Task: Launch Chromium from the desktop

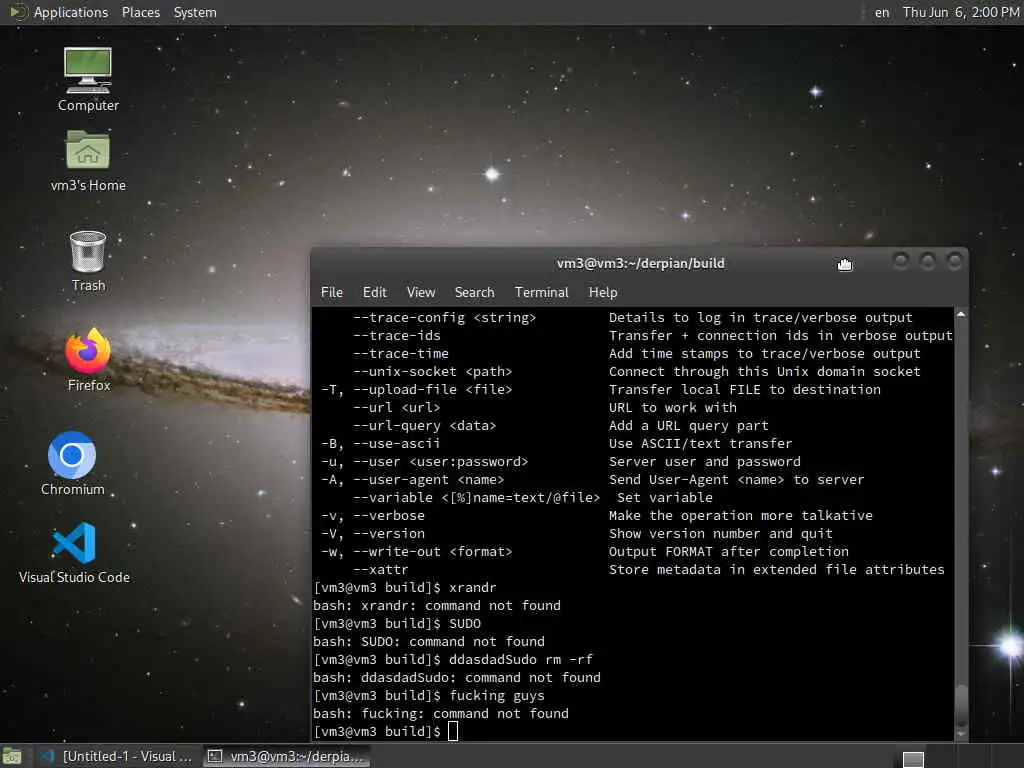Action: coord(72,463)
